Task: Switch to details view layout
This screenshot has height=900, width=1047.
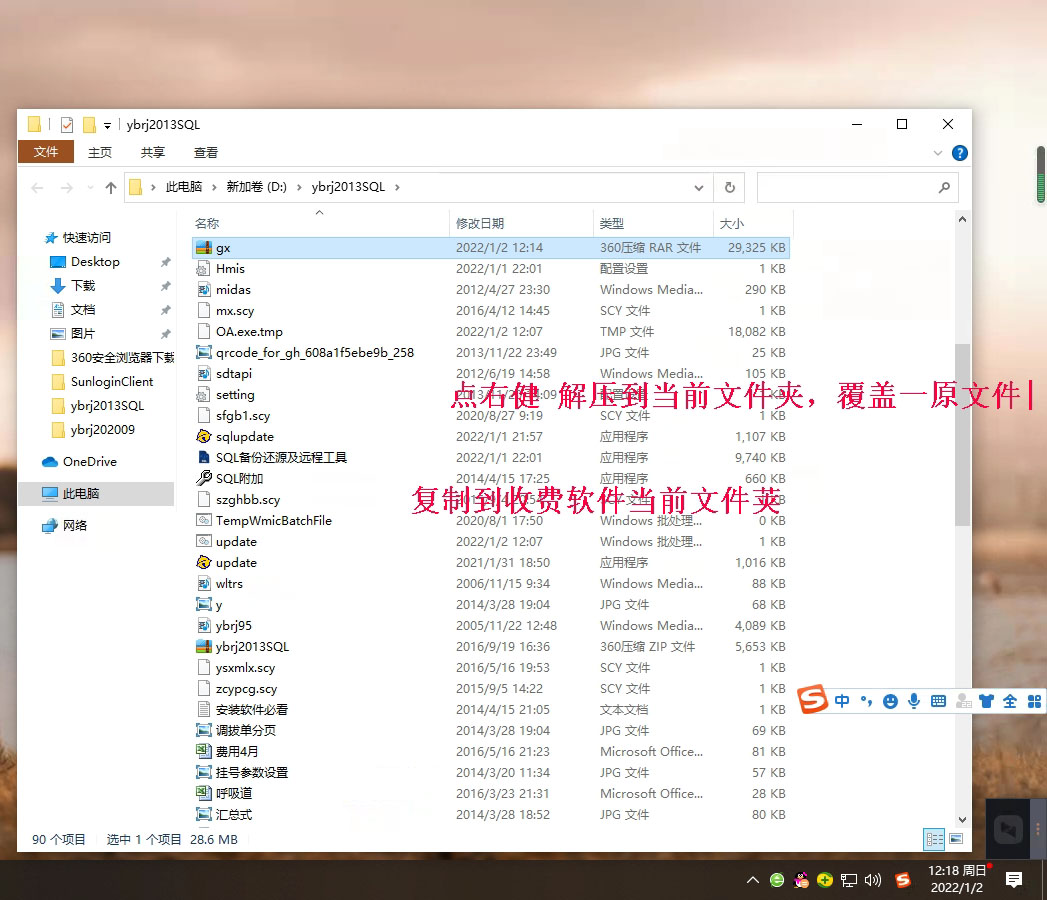Action: click(934, 840)
